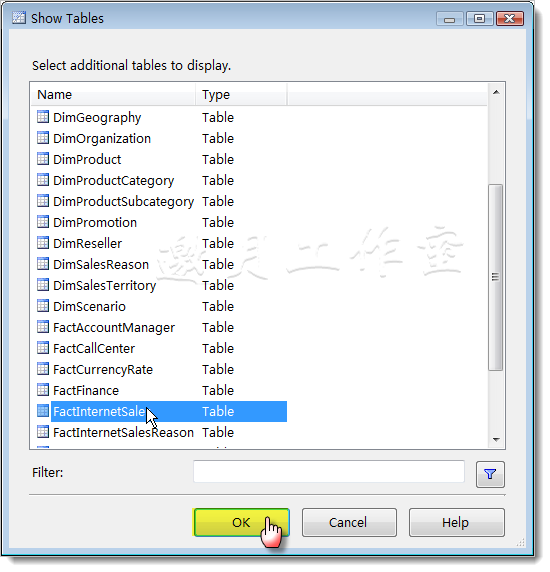Select the DimScenario table name

pos(89,306)
